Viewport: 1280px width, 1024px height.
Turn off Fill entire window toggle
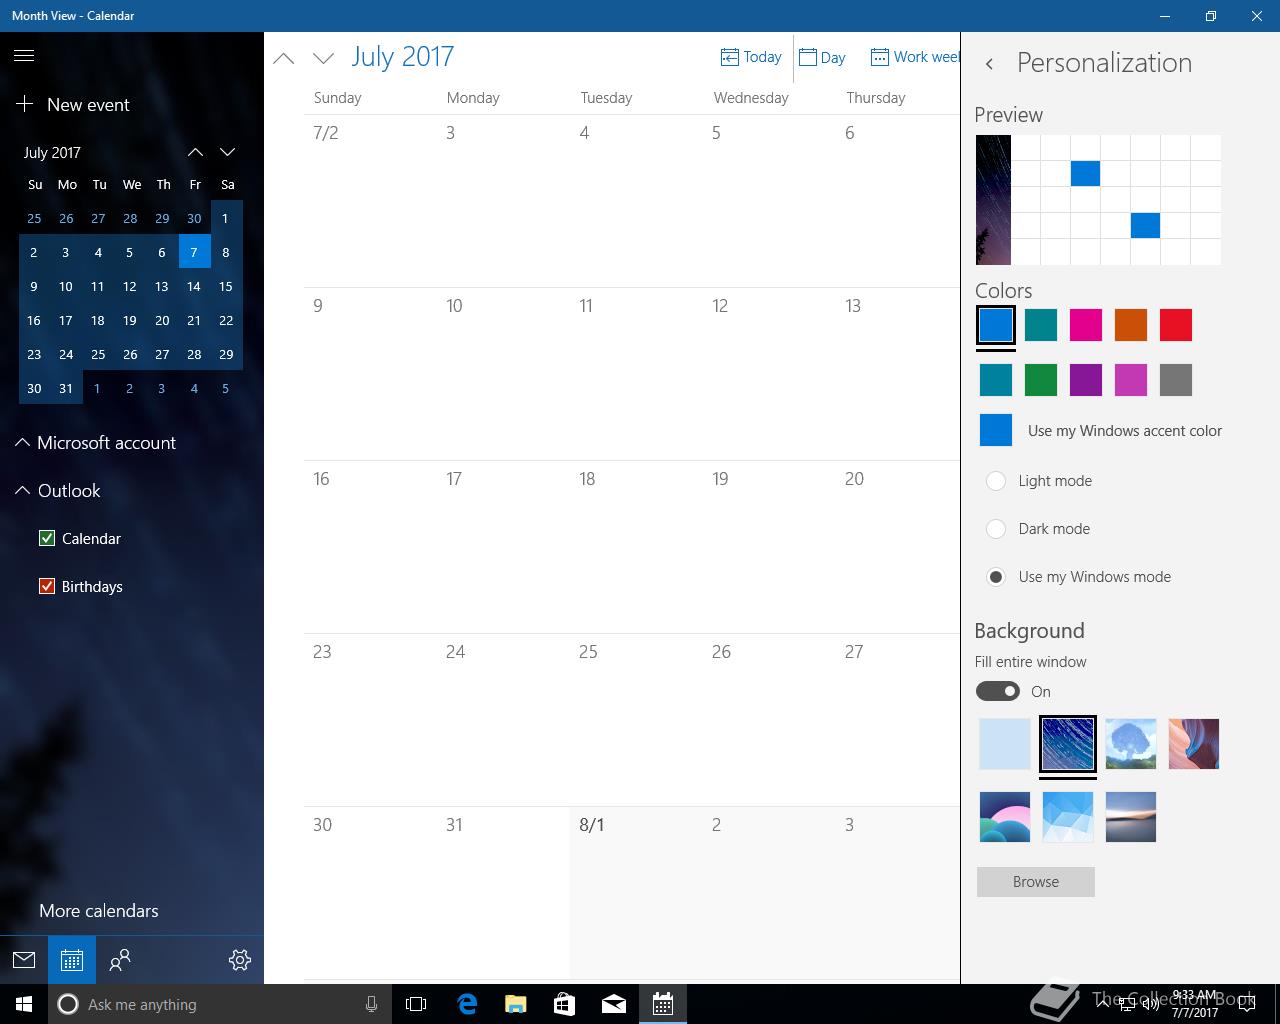(997, 691)
